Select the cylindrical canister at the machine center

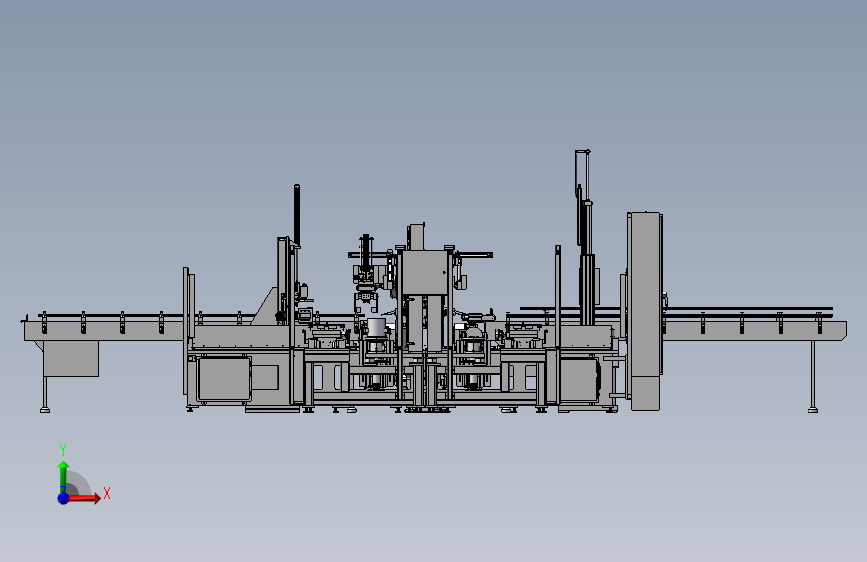click(377, 327)
